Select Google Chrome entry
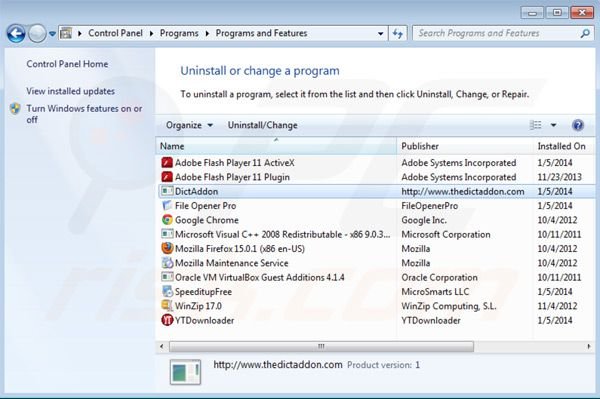Image resolution: width=600 pixels, height=399 pixels. [207, 220]
